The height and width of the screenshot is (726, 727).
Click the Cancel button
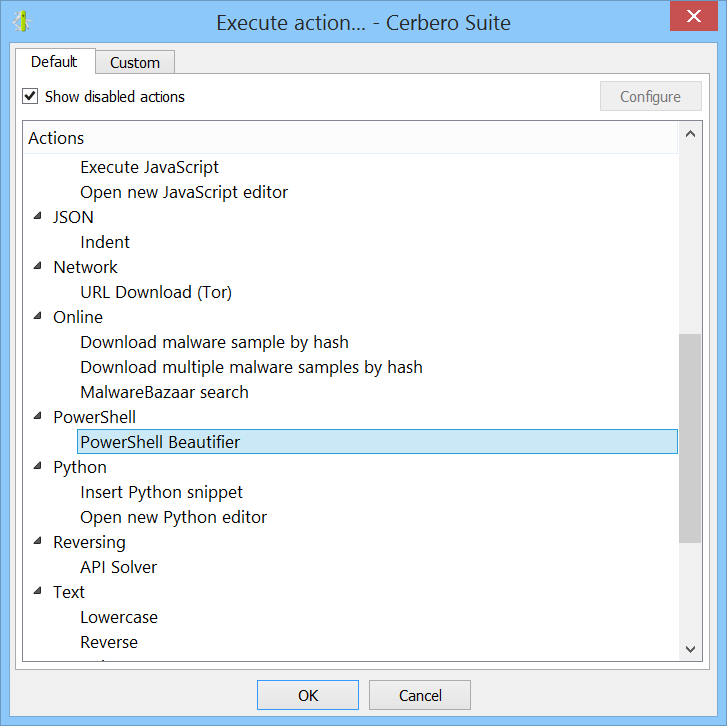click(420, 695)
